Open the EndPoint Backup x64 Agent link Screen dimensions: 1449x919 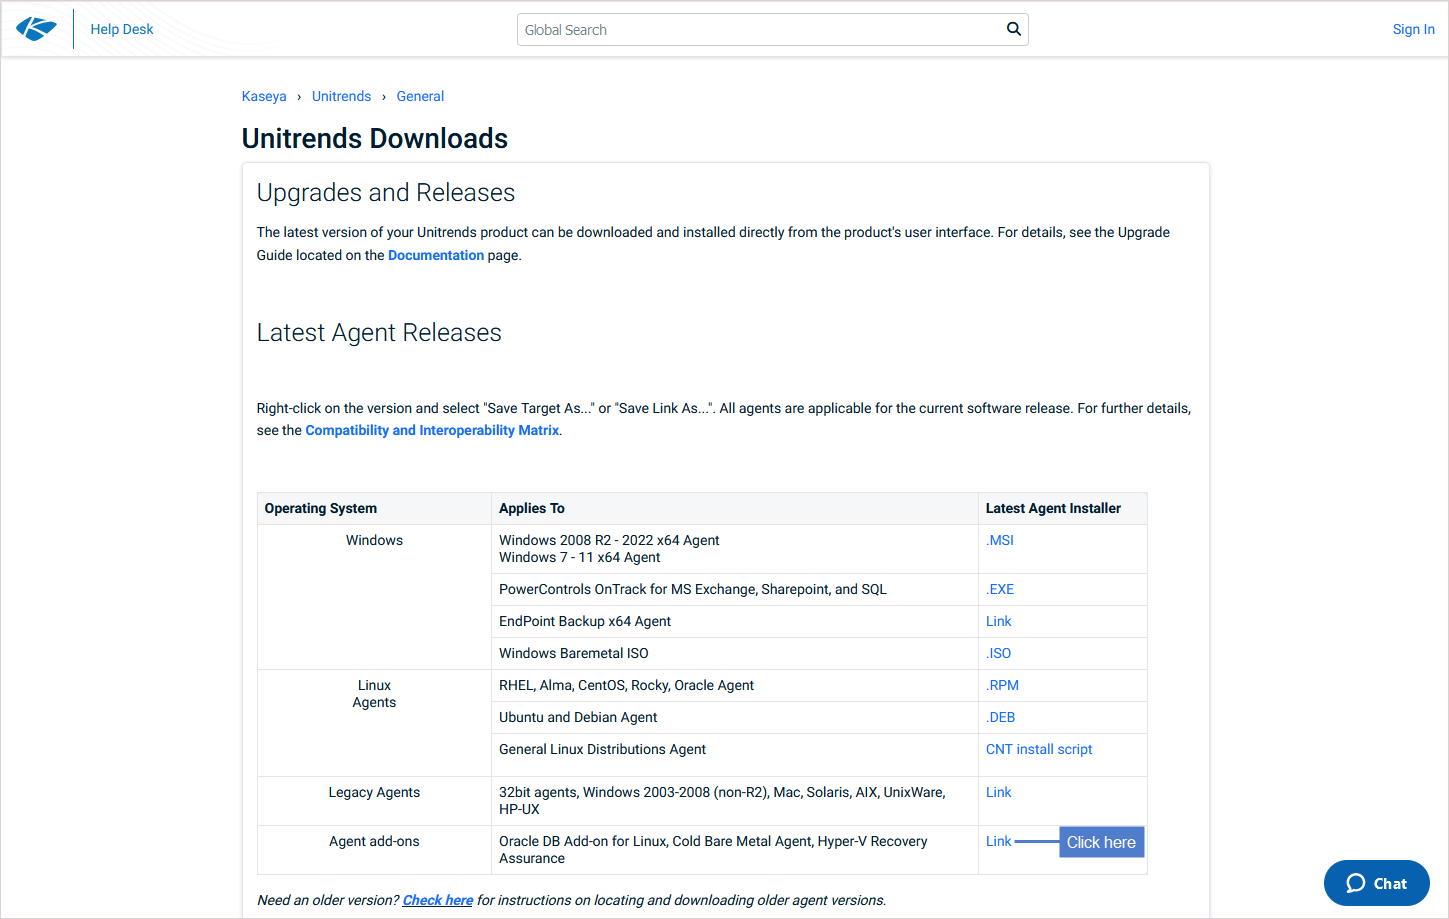(x=998, y=621)
